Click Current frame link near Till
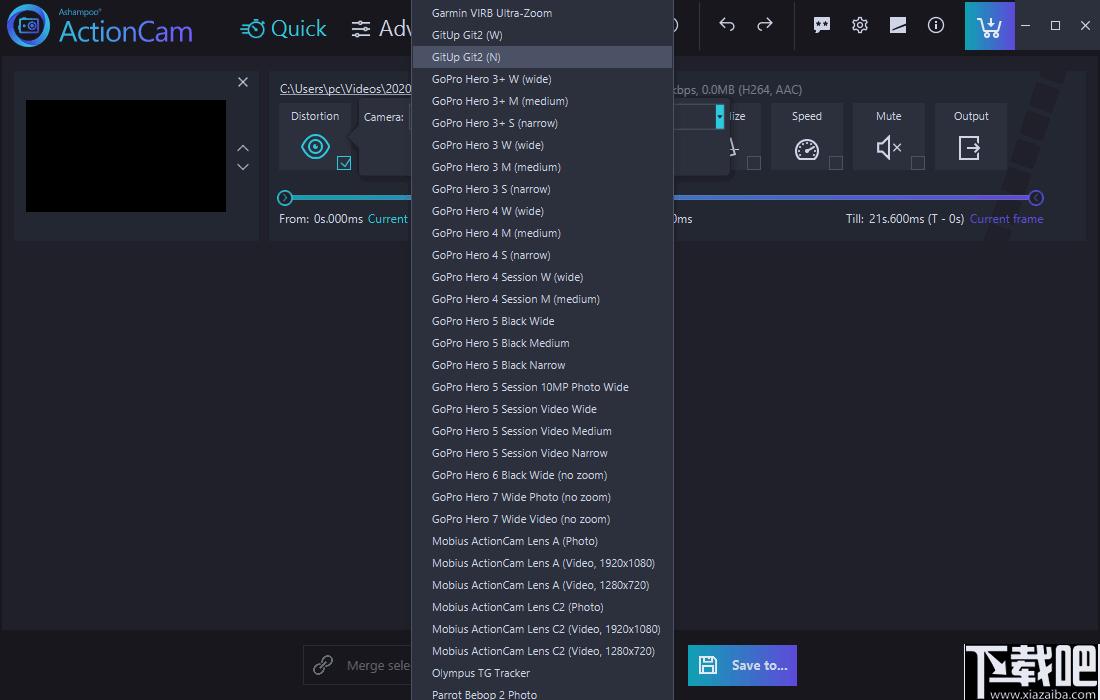The width and height of the screenshot is (1100, 700). [x=1006, y=219]
